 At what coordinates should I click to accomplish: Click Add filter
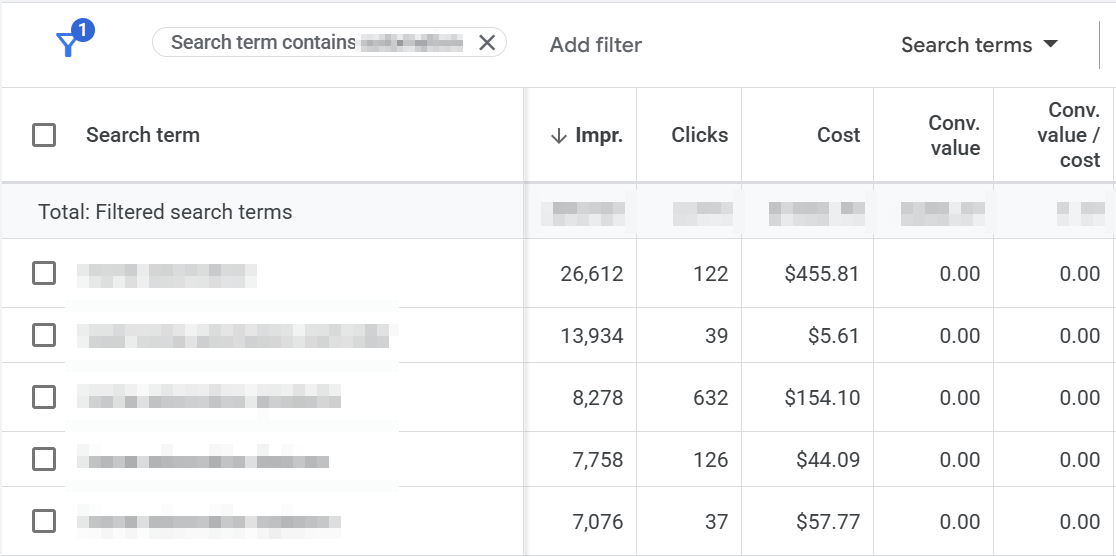pos(596,45)
